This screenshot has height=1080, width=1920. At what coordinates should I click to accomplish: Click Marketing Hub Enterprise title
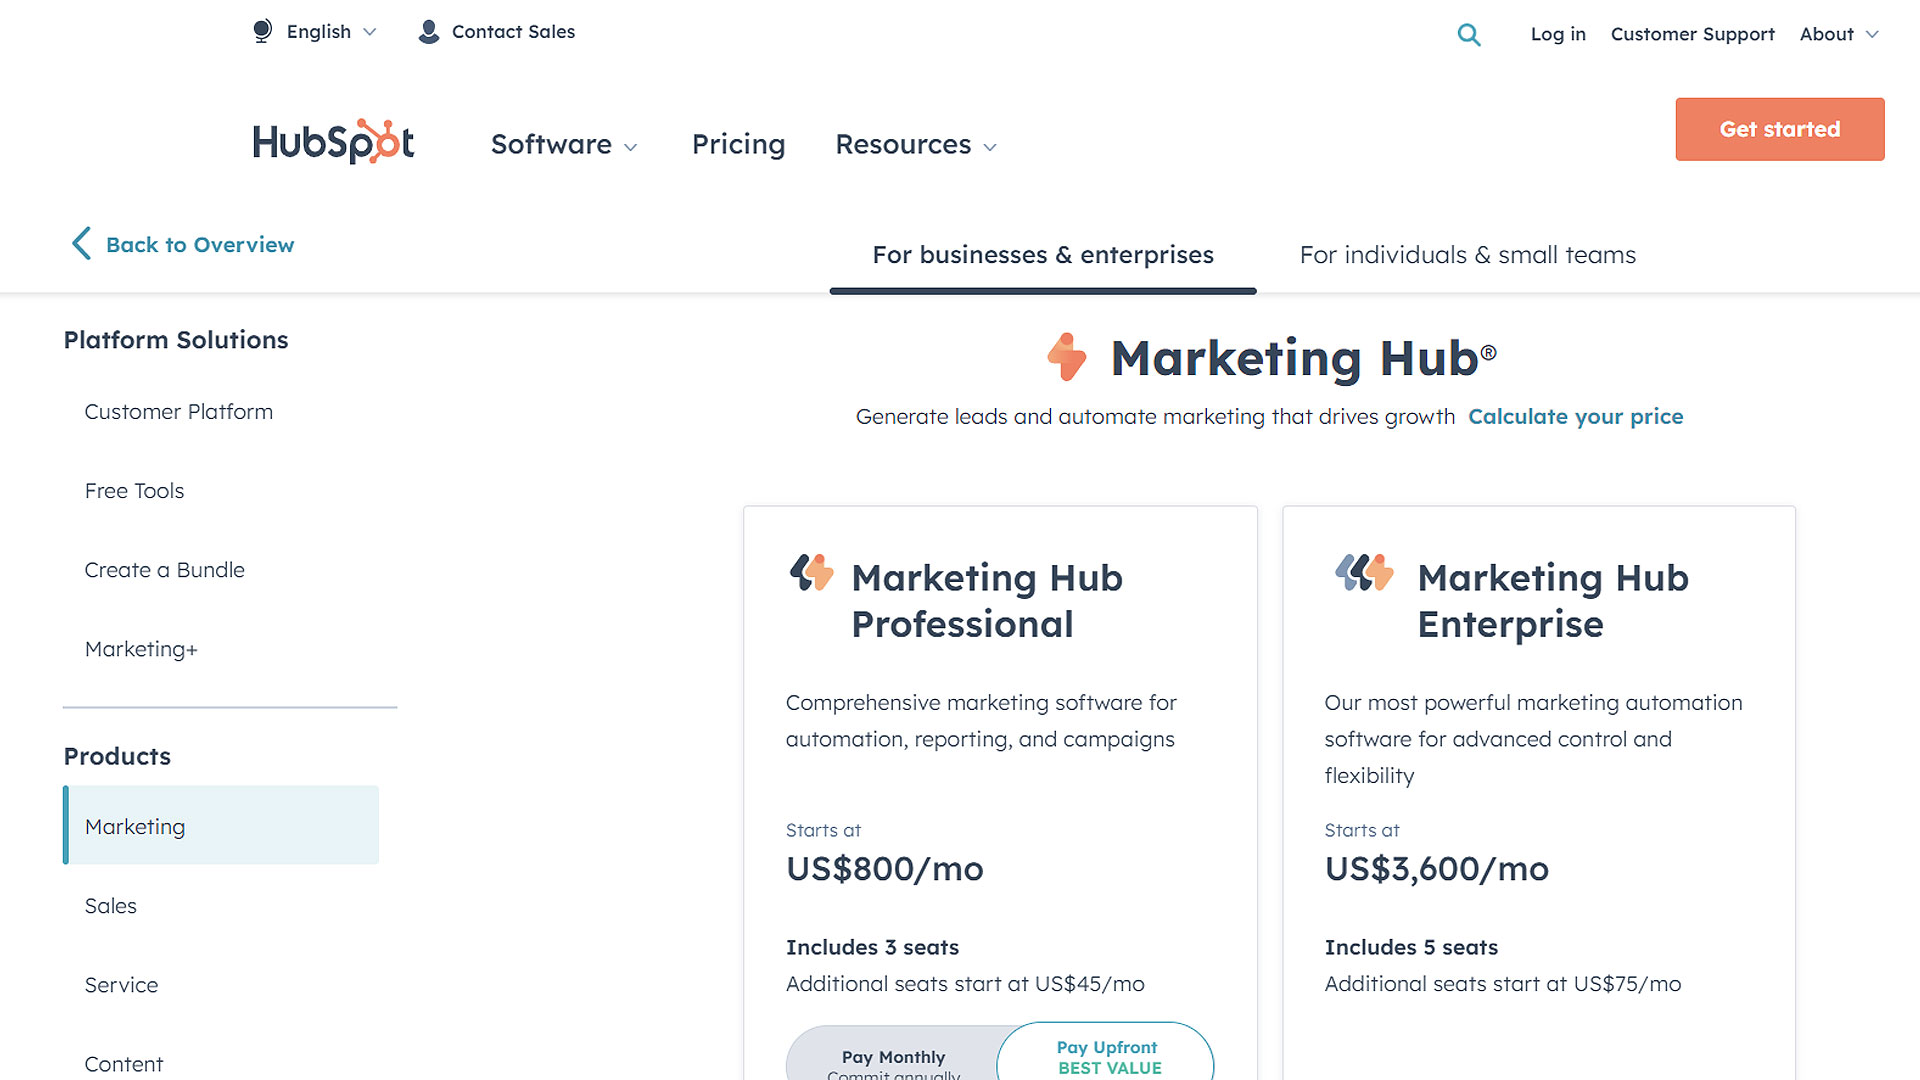pos(1553,601)
